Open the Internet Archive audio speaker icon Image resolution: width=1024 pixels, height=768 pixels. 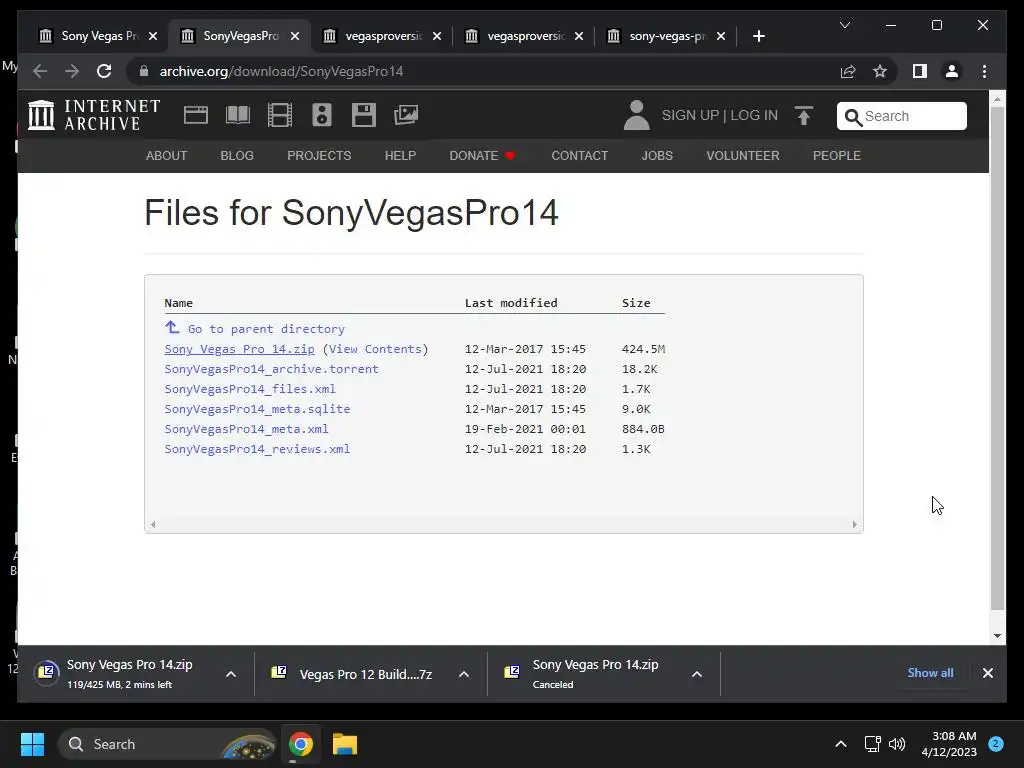pyautogui.click(x=322, y=115)
